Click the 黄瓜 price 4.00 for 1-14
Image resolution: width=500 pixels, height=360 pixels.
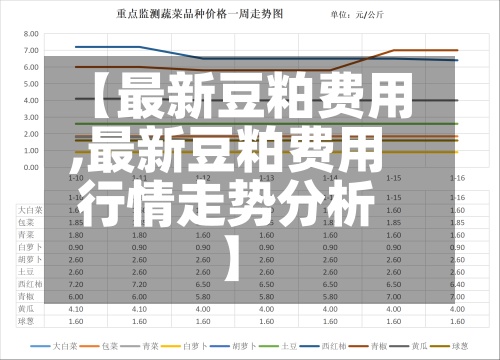330,309
